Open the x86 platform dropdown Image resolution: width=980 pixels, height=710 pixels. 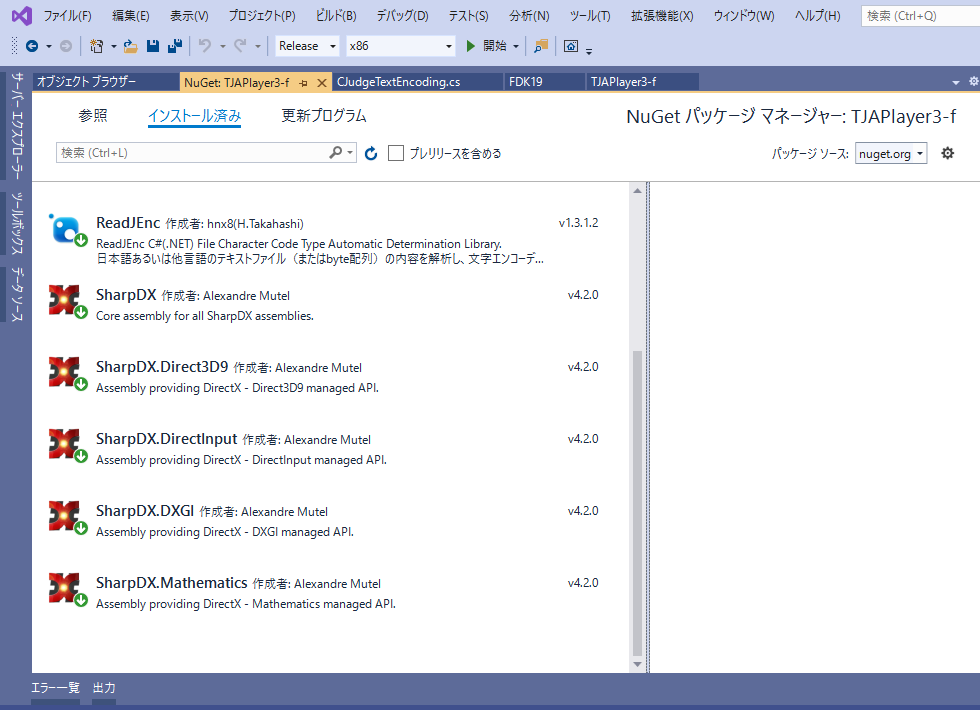pyautogui.click(x=399, y=45)
